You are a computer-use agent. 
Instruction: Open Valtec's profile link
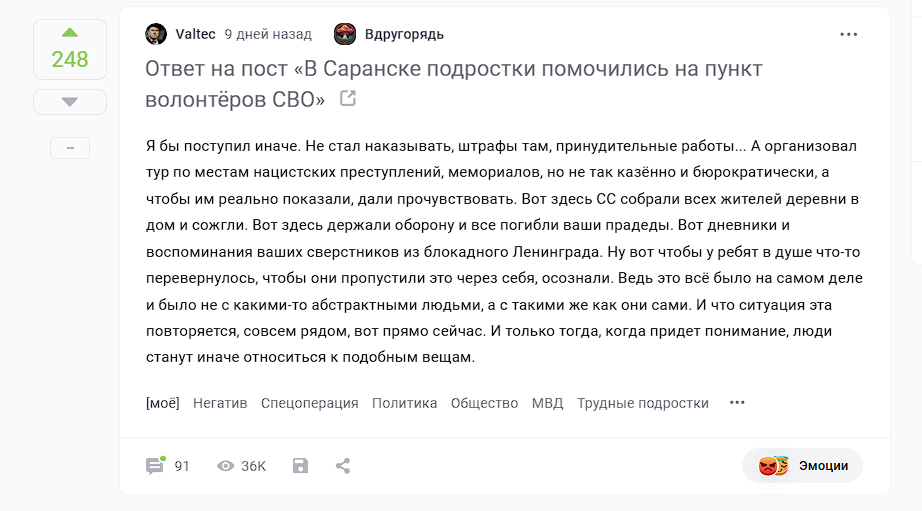click(x=195, y=34)
